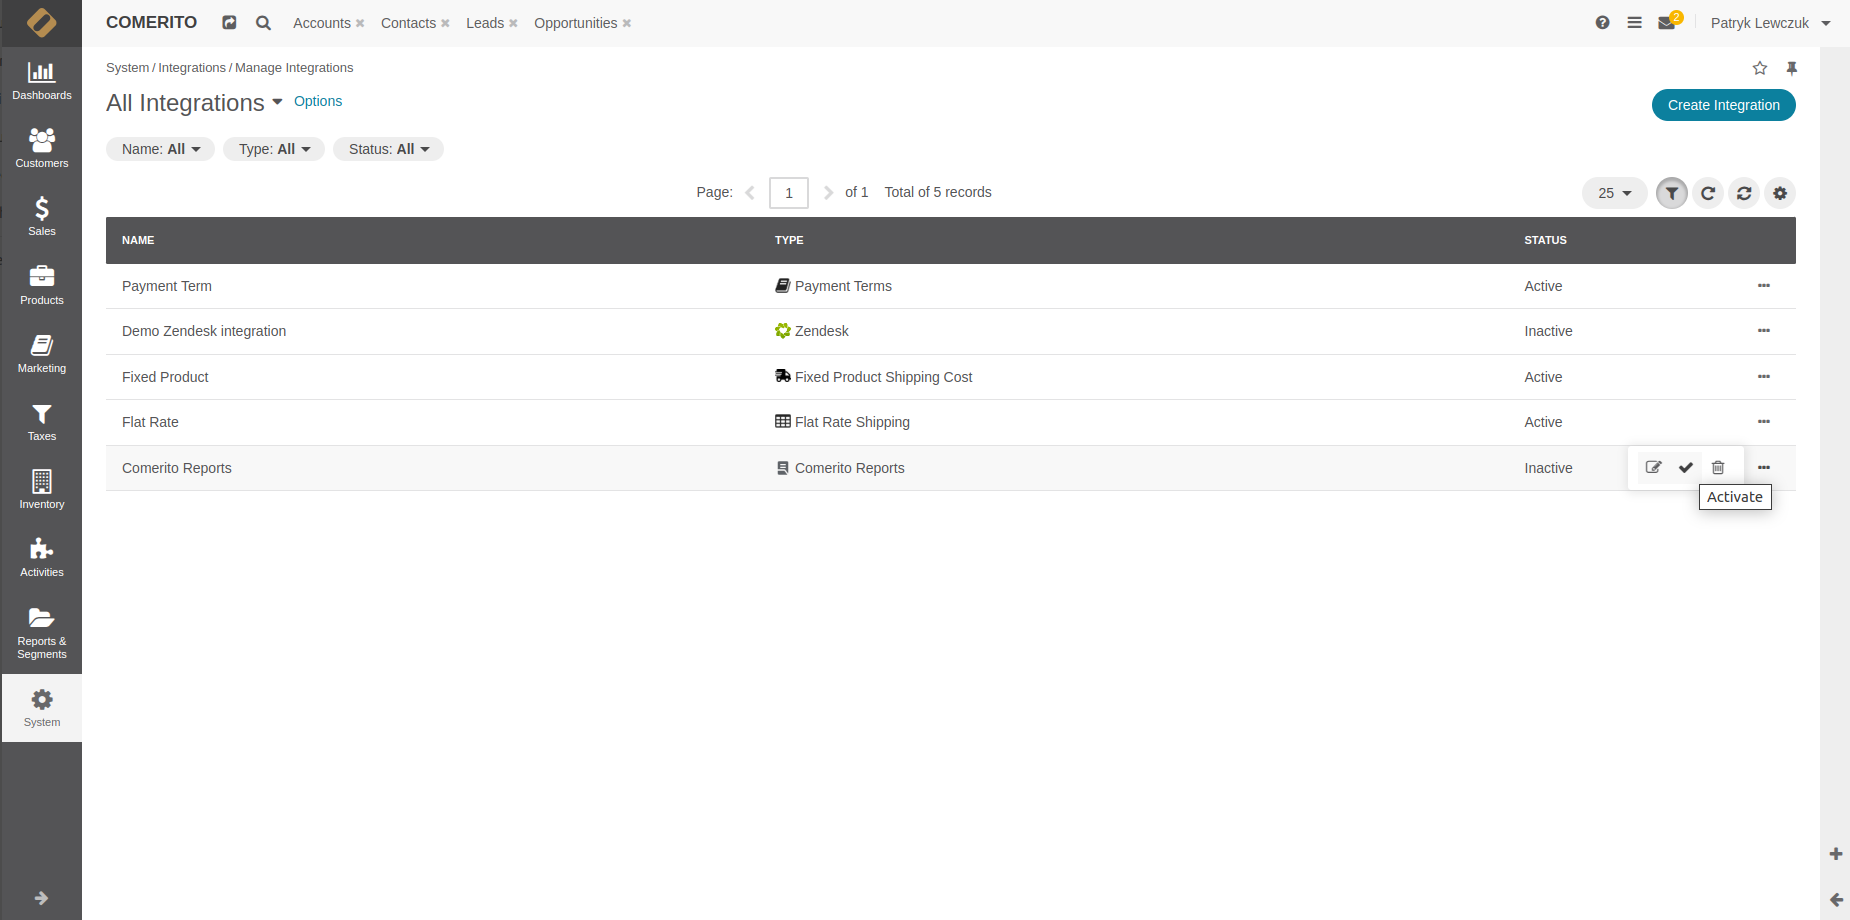The image size is (1850, 920).
Task: Click the edit icon for Comerito Reports
Action: pos(1653,467)
